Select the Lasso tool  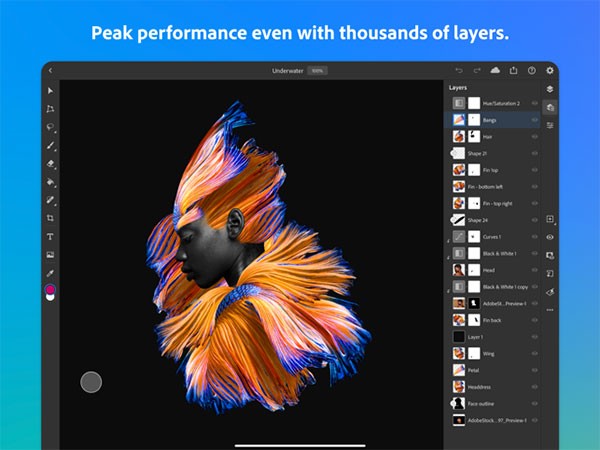(x=50, y=127)
